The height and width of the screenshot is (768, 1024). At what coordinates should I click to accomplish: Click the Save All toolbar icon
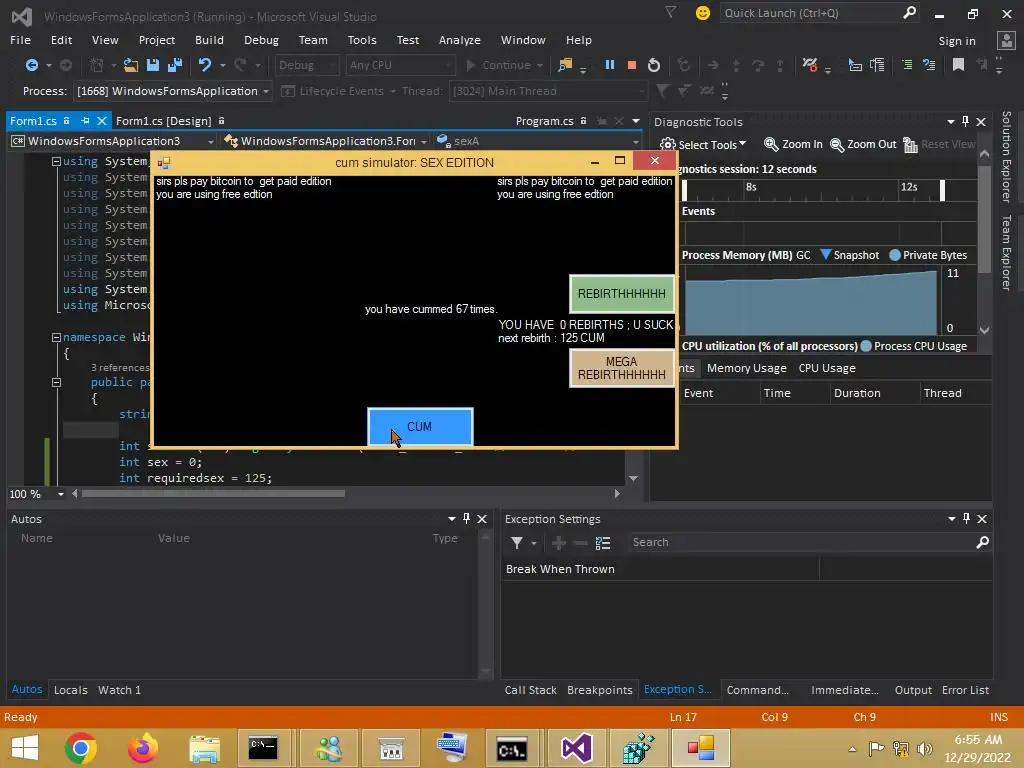pos(175,65)
